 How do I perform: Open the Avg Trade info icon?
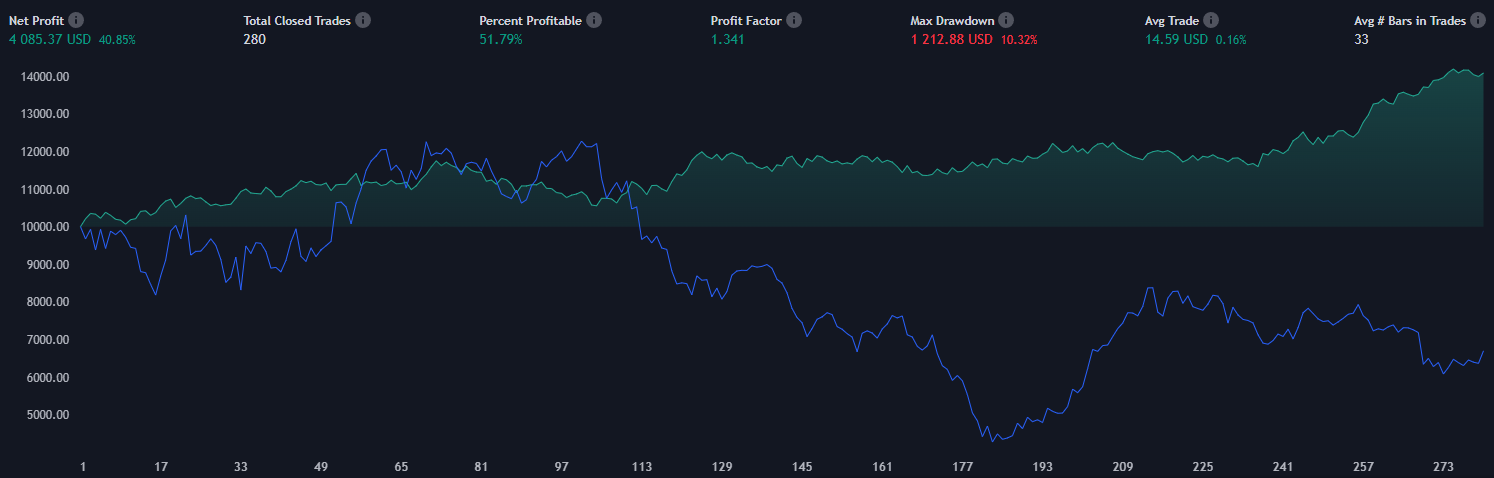coord(1211,20)
